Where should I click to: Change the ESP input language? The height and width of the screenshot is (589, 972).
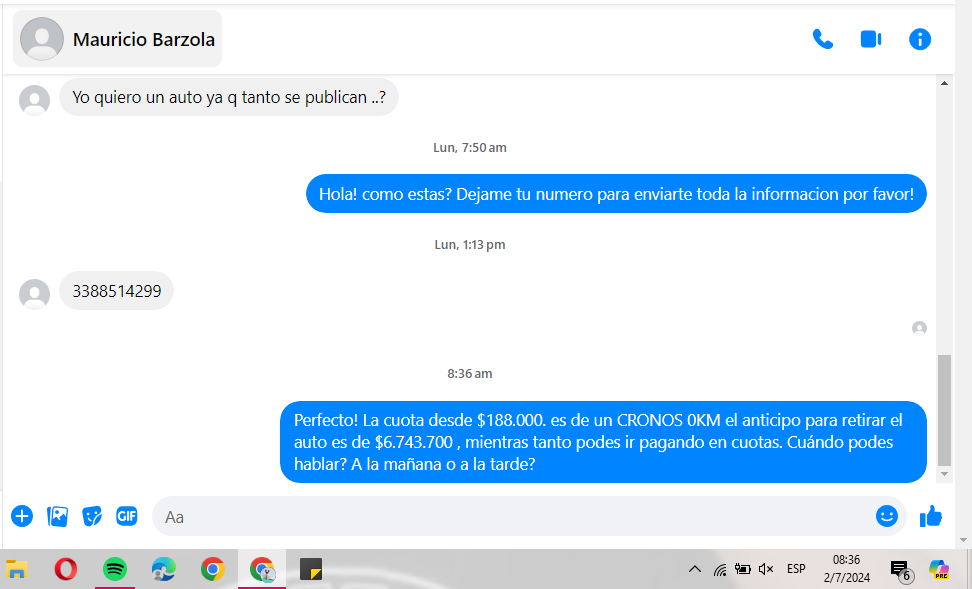coord(796,569)
